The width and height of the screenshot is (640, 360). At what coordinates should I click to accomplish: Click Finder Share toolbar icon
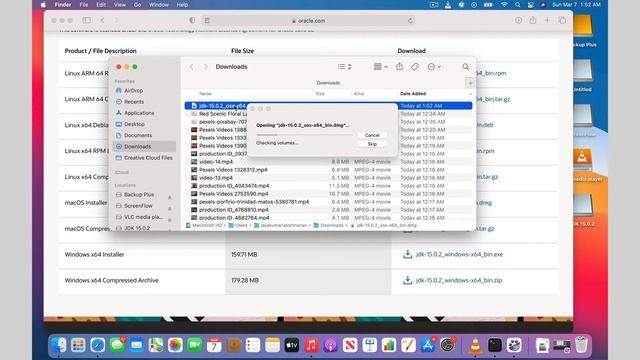[x=399, y=67]
